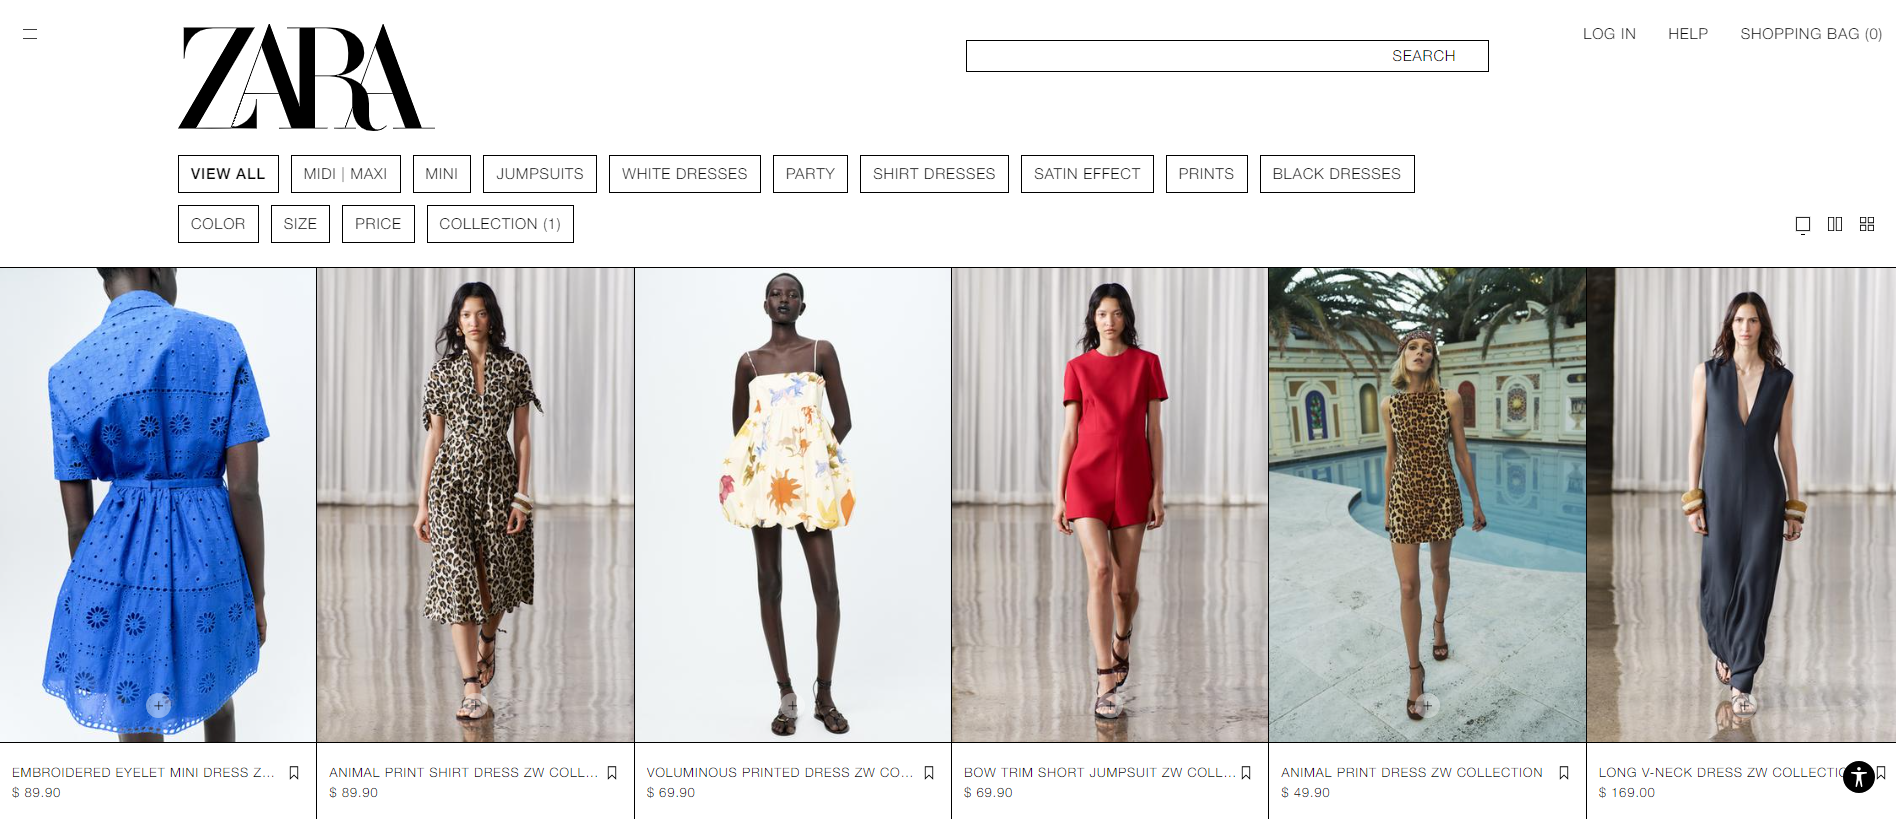Screen dimensions: 1896x819
Task: Click the LOG IN link
Action: pos(1609,34)
